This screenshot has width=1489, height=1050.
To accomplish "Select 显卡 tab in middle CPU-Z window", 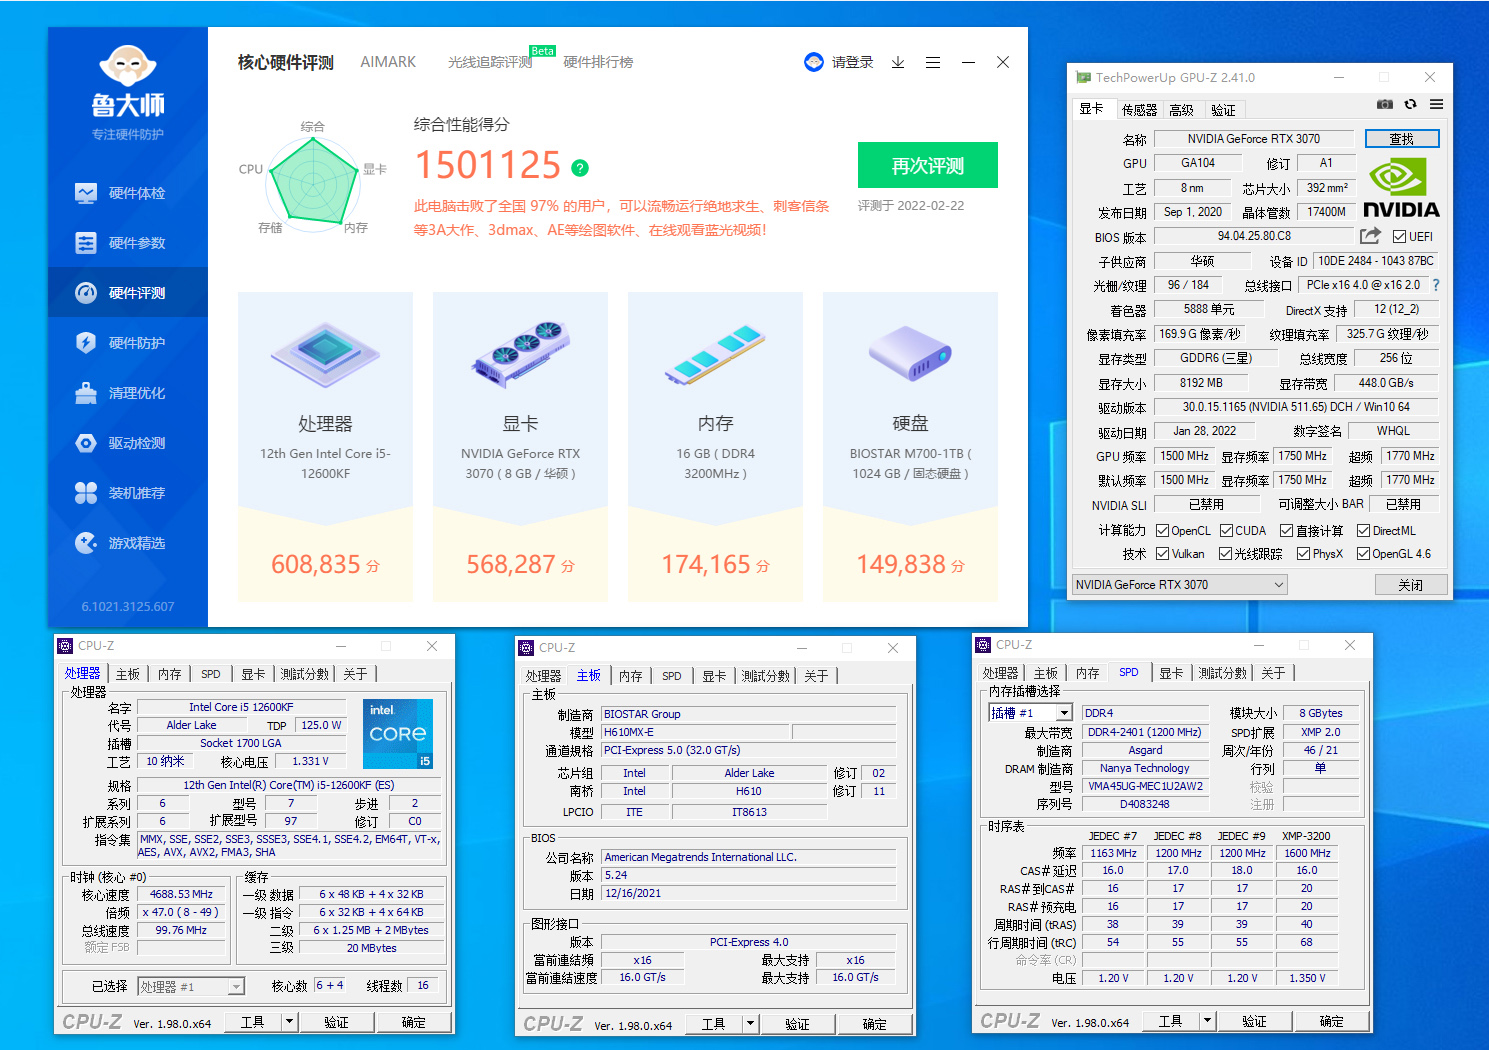I will tap(714, 676).
